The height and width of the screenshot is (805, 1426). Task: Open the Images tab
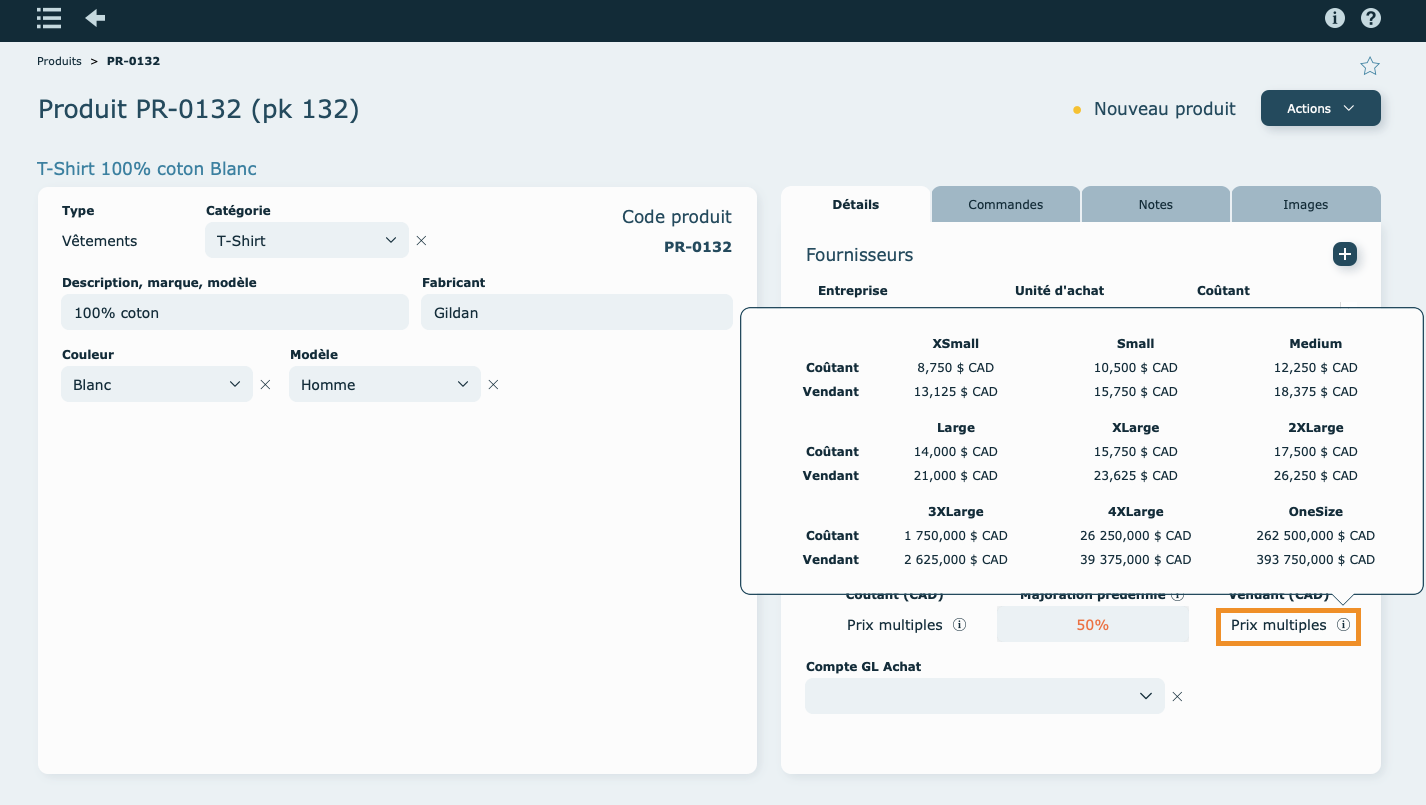[x=1305, y=205]
